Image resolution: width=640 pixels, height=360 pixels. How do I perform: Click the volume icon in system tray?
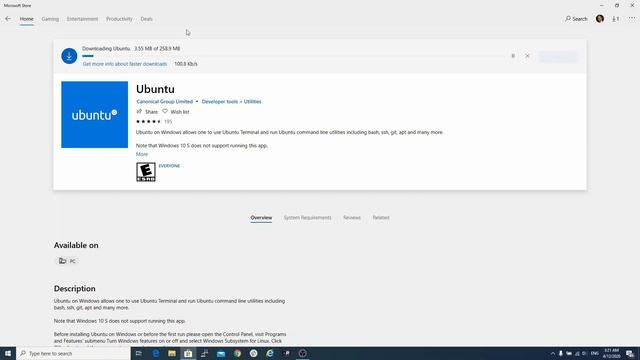coord(584,353)
